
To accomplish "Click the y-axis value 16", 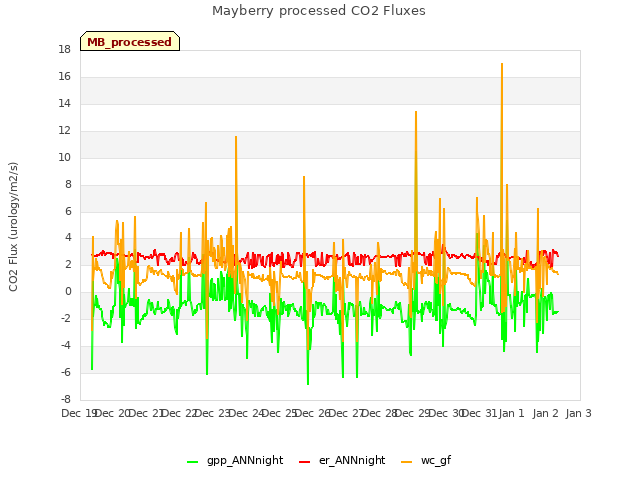I will 64,77.
